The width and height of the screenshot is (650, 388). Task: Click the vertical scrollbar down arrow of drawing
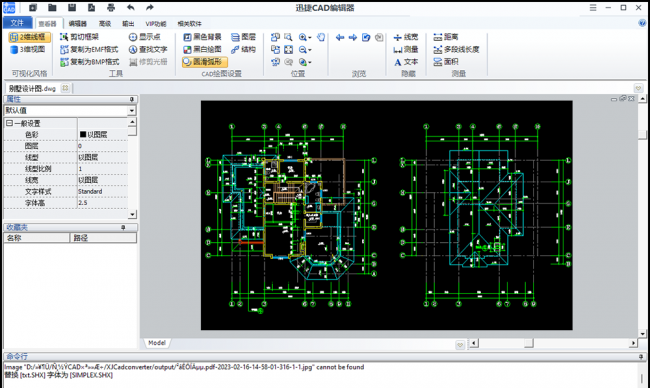point(643,334)
